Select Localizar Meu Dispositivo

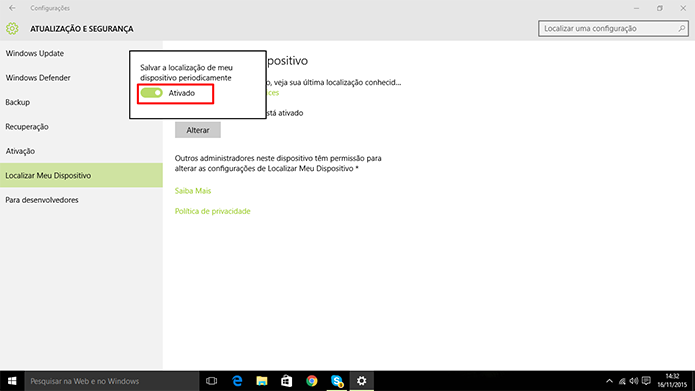pos(81,175)
